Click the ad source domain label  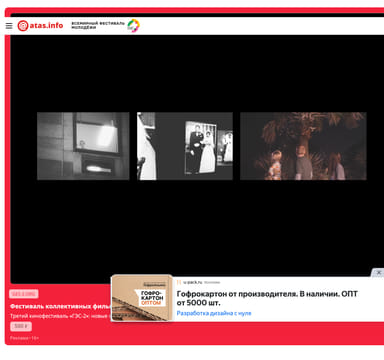click(x=193, y=282)
